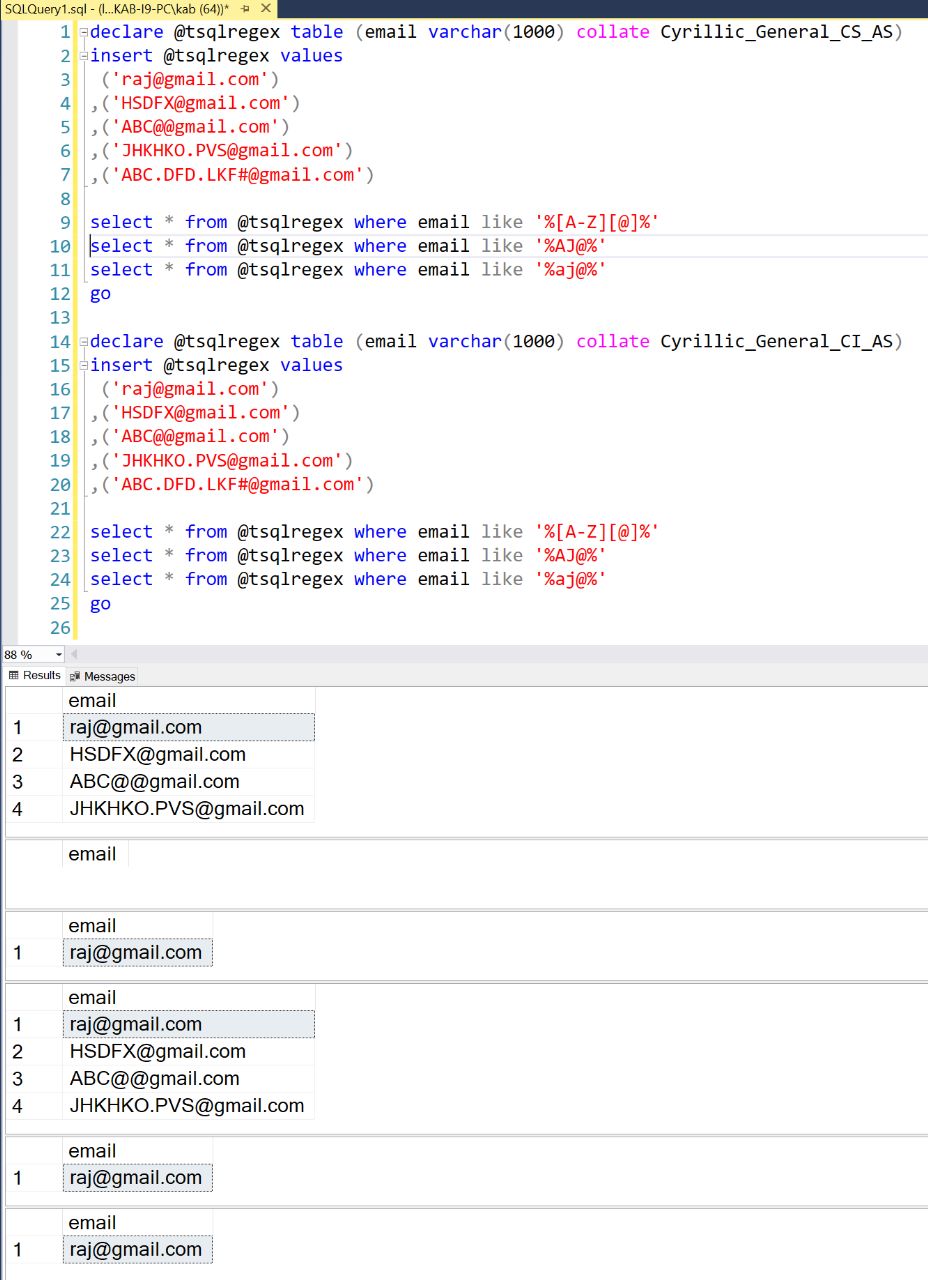Click the Messages tab icon
The width and height of the screenshot is (928, 1280).
(76, 677)
